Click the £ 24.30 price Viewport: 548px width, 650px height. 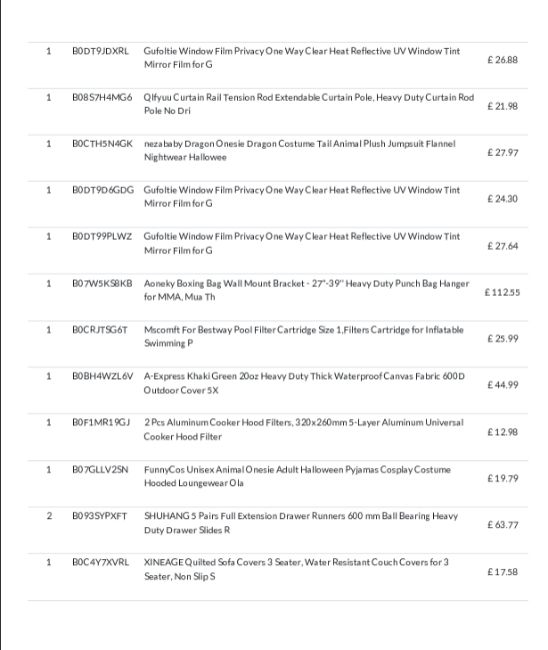point(502,199)
